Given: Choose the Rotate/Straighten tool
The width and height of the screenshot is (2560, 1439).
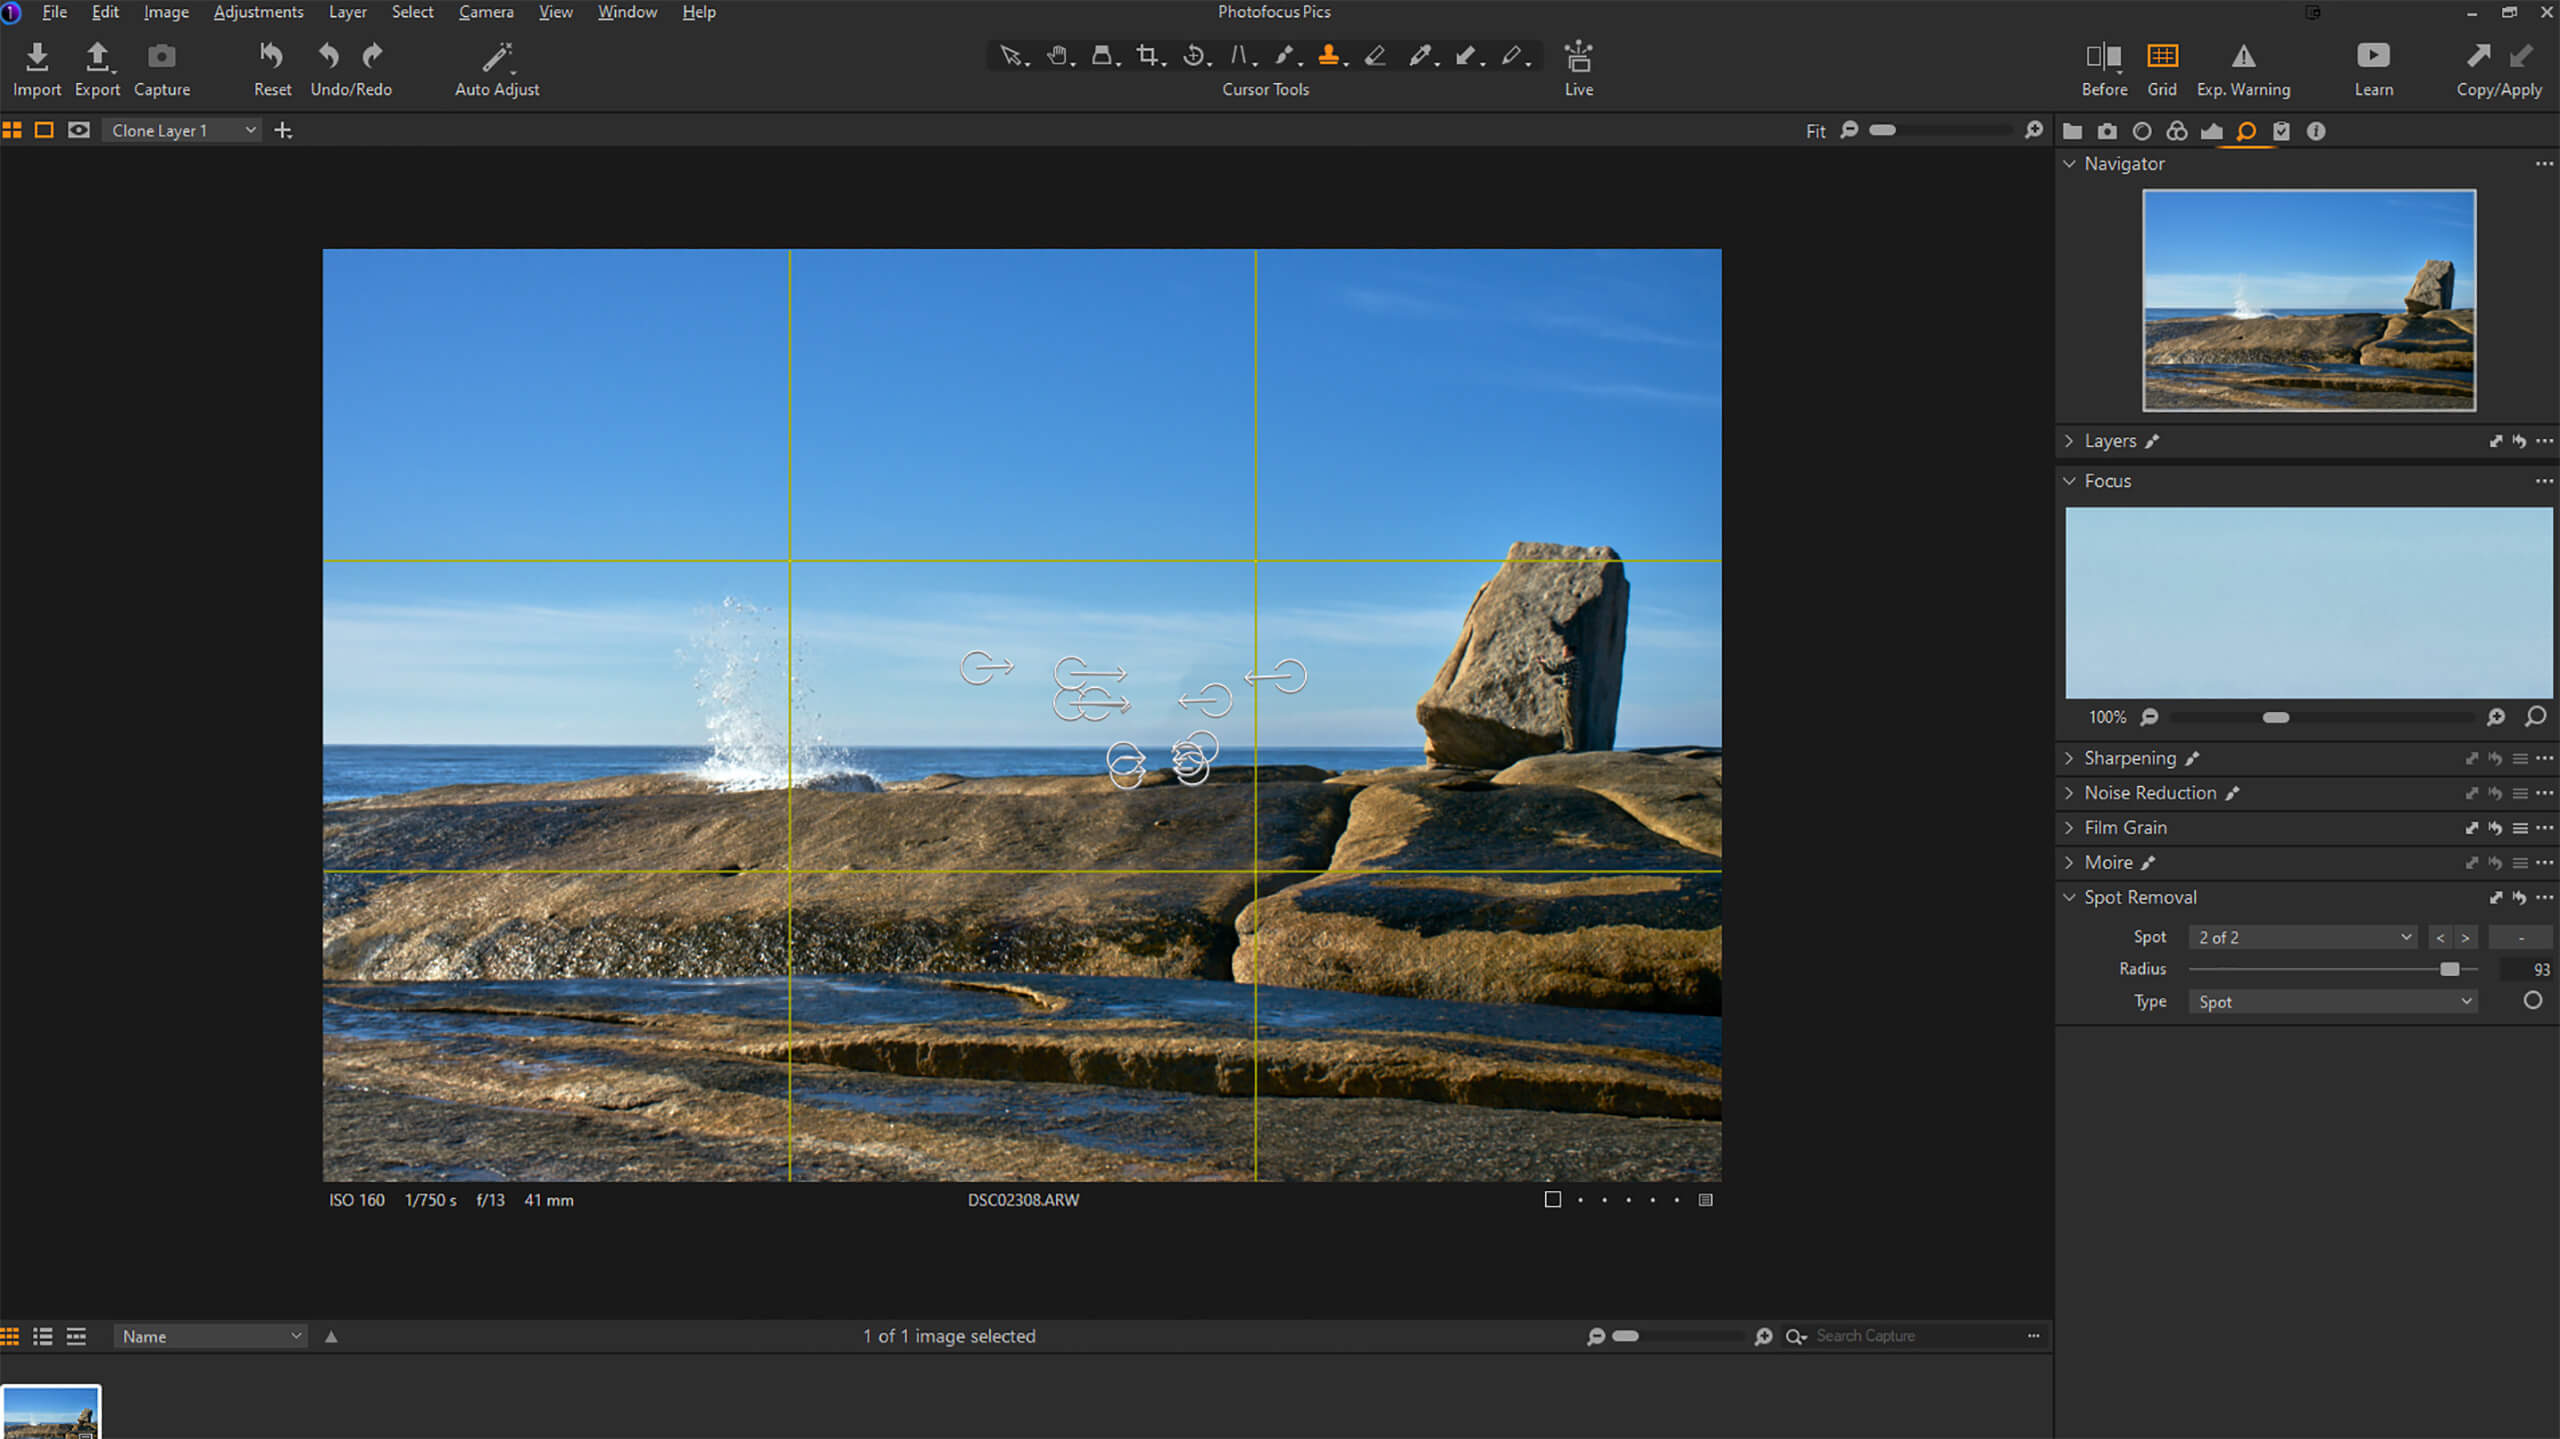Looking at the screenshot, I should coord(1194,57).
